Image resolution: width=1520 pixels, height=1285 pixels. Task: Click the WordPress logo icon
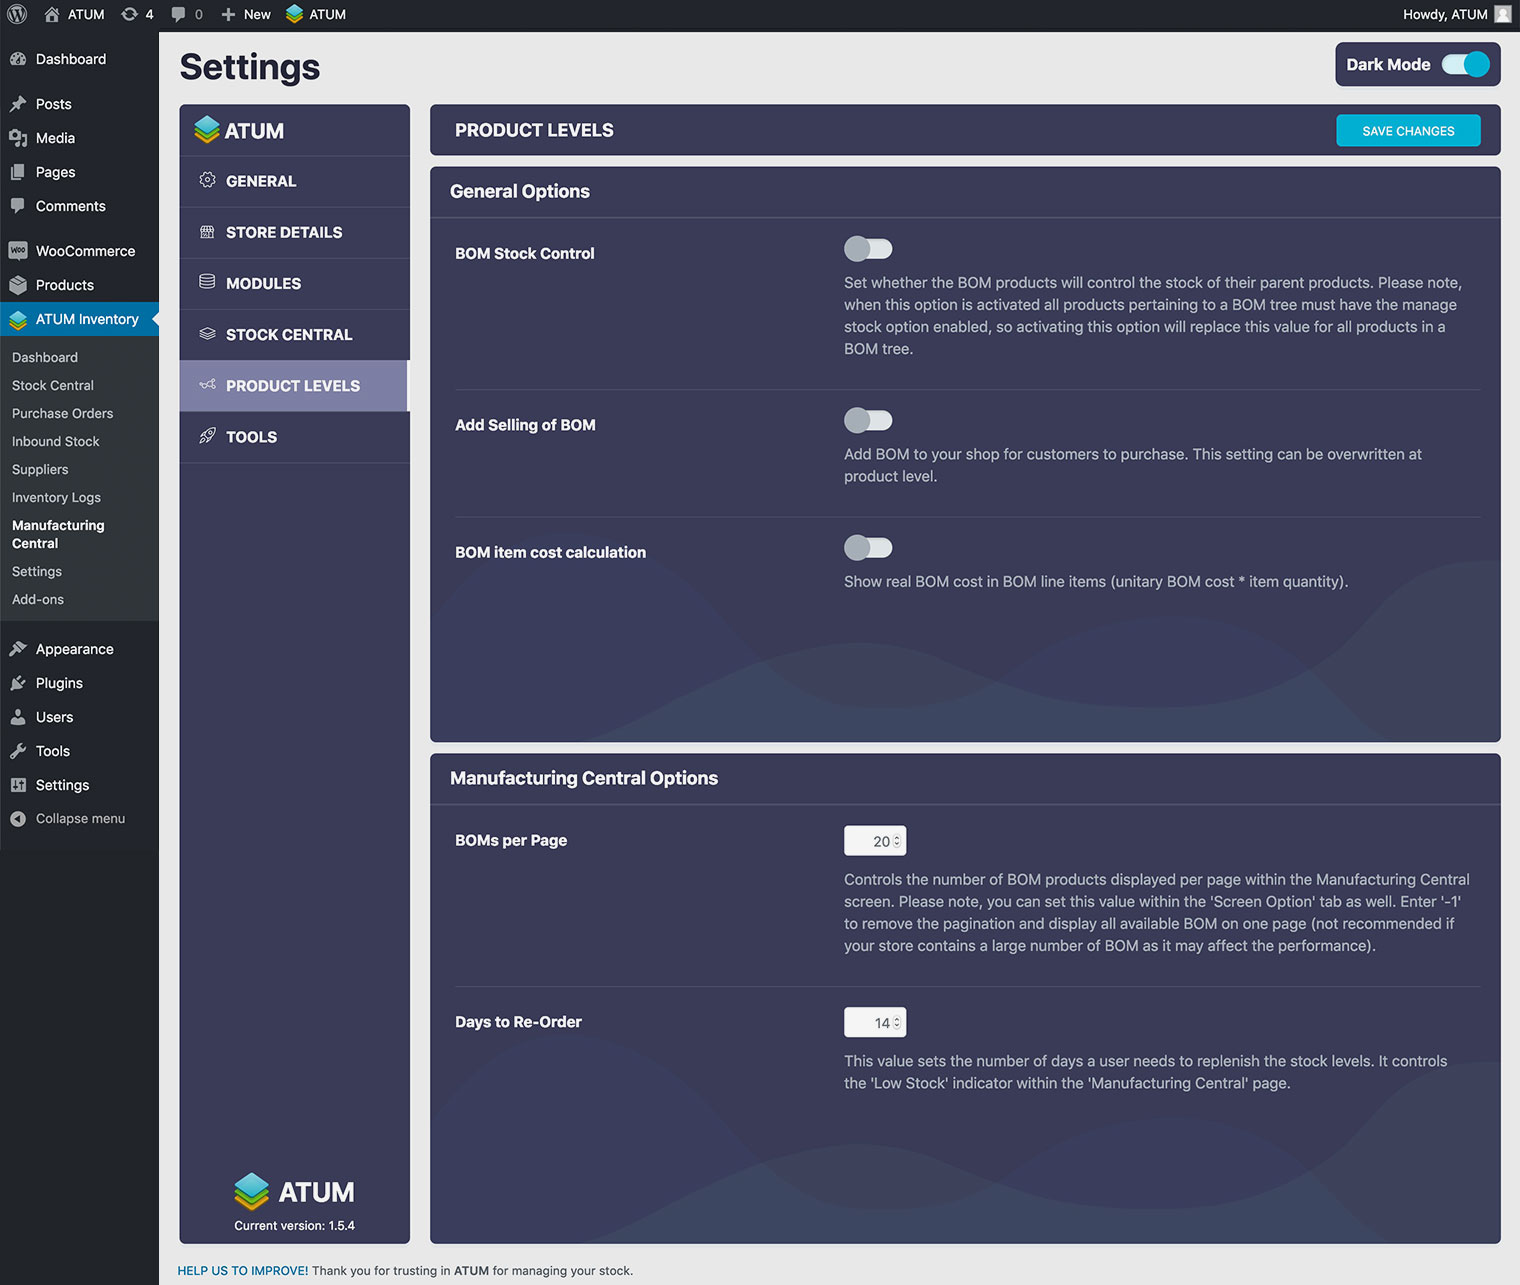click(x=17, y=15)
